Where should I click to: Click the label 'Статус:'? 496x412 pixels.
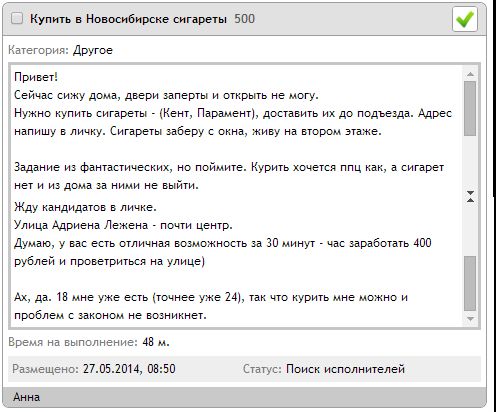(262, 369)
